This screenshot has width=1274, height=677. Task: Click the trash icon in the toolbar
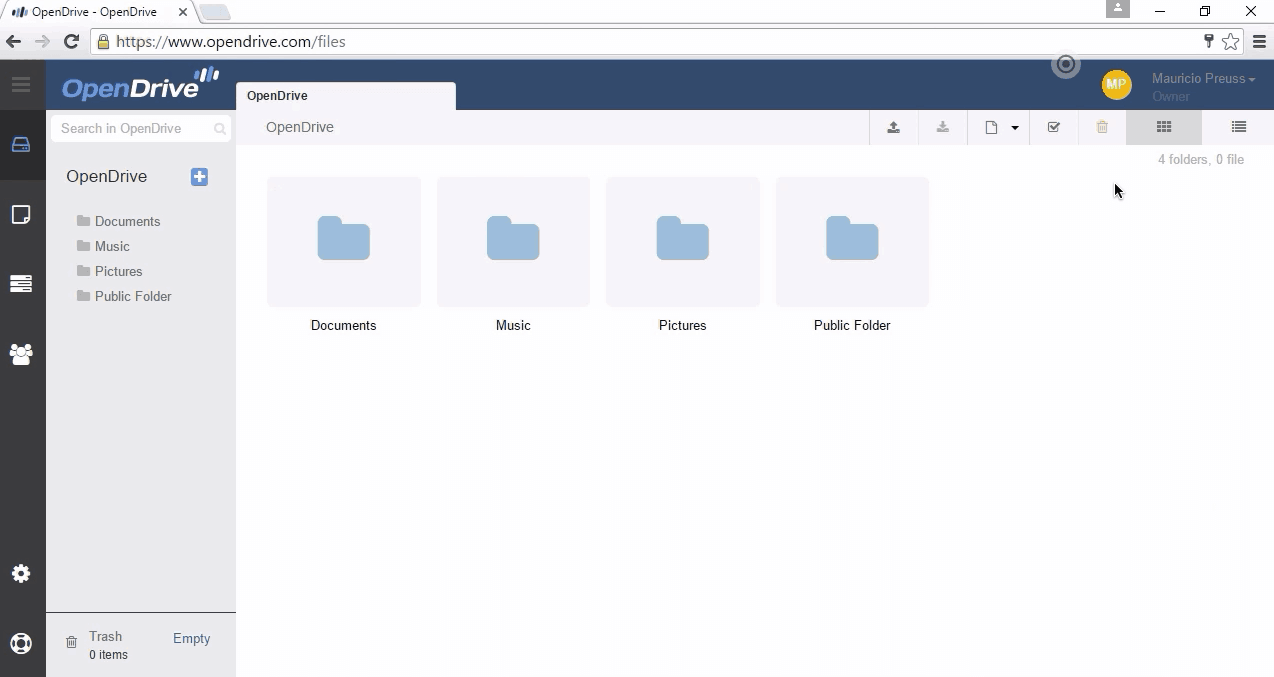tap(1102, 127)
